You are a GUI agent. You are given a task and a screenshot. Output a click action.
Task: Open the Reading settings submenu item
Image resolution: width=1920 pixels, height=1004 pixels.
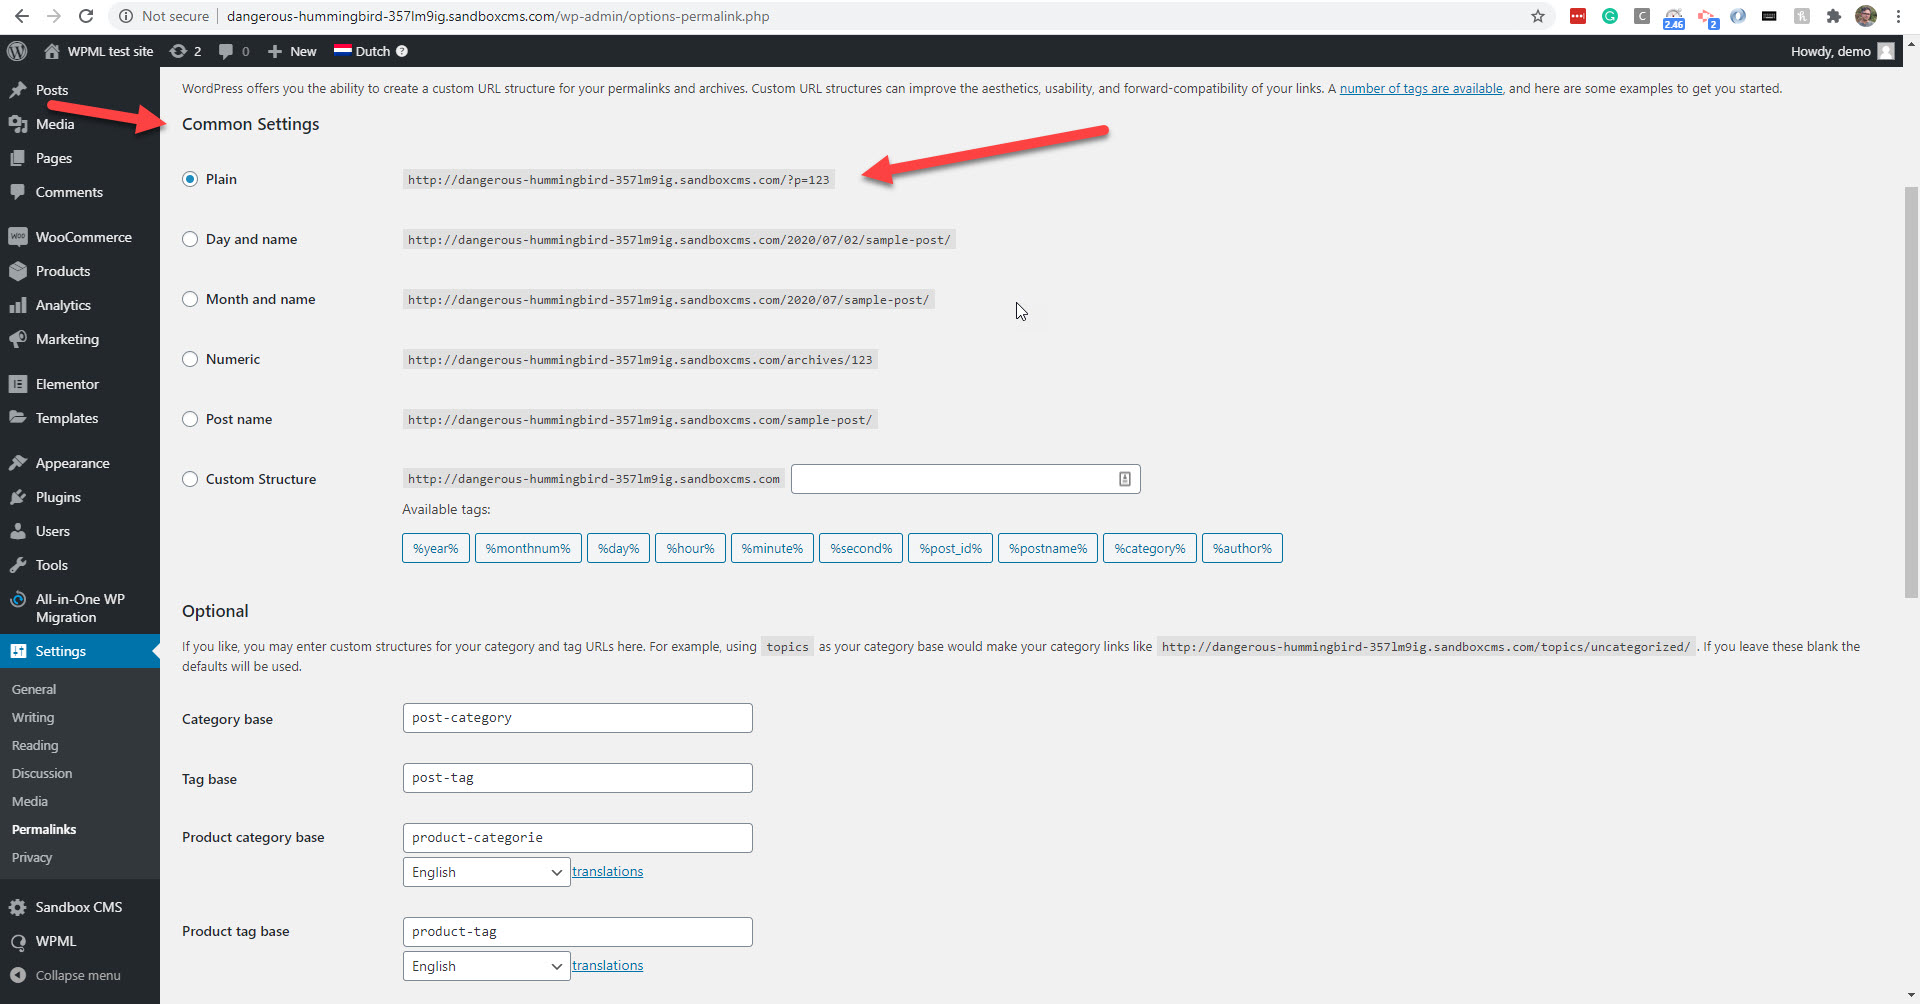pos(35,745)
